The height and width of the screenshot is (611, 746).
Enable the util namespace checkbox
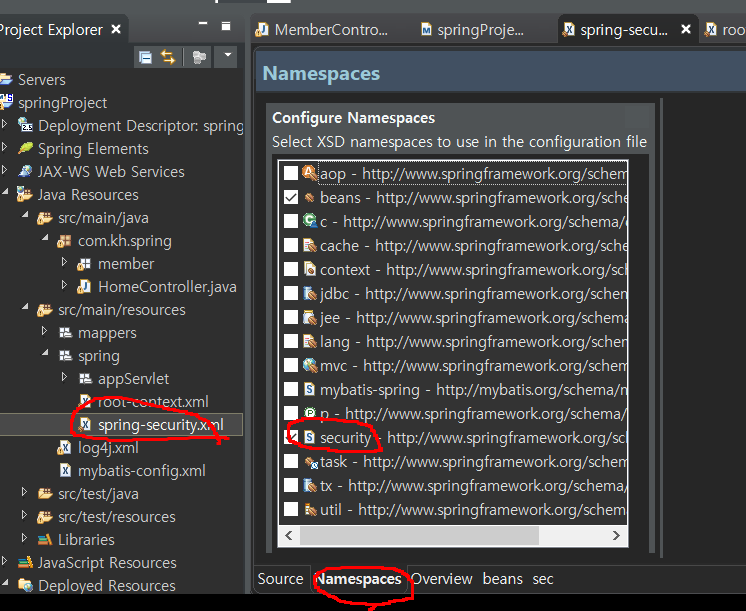click(291, 509)
